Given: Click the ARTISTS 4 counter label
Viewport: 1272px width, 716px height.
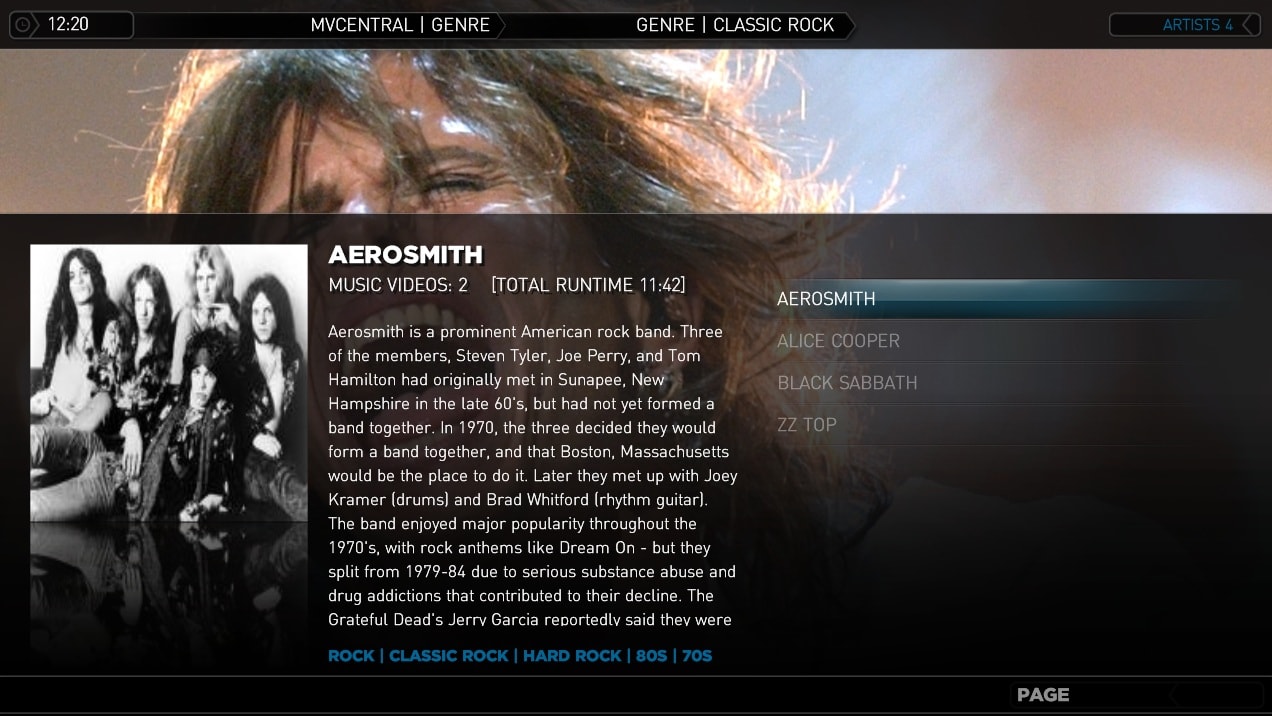Looking at the screenshot, I should click(x=1198, y=25).
